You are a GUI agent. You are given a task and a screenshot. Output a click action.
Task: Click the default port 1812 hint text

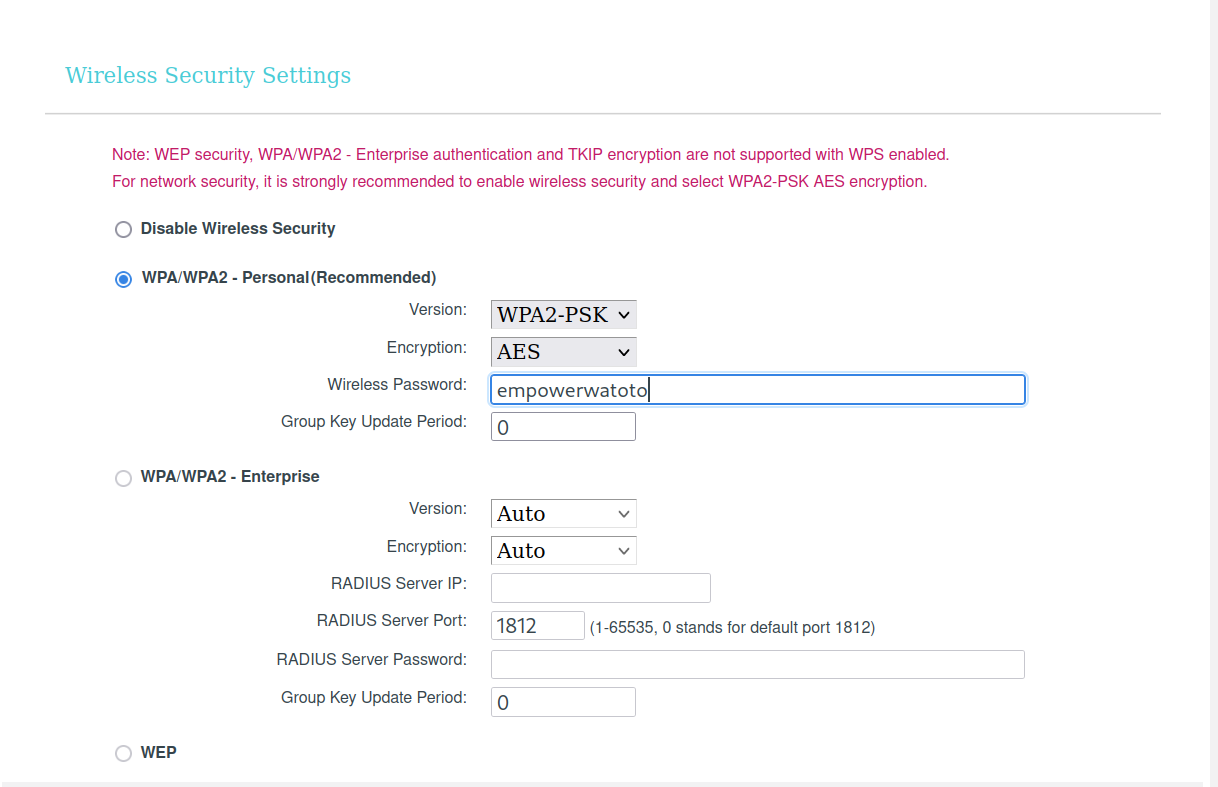pyautogui.click(x=732, y=628)
